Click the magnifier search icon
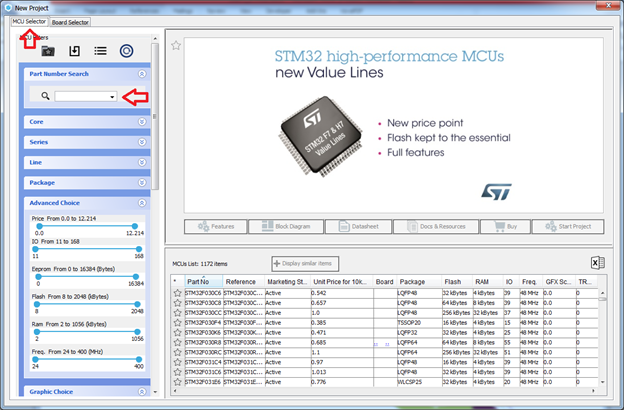The width and height of the screenshot is (624, 410). click(45, 96)
